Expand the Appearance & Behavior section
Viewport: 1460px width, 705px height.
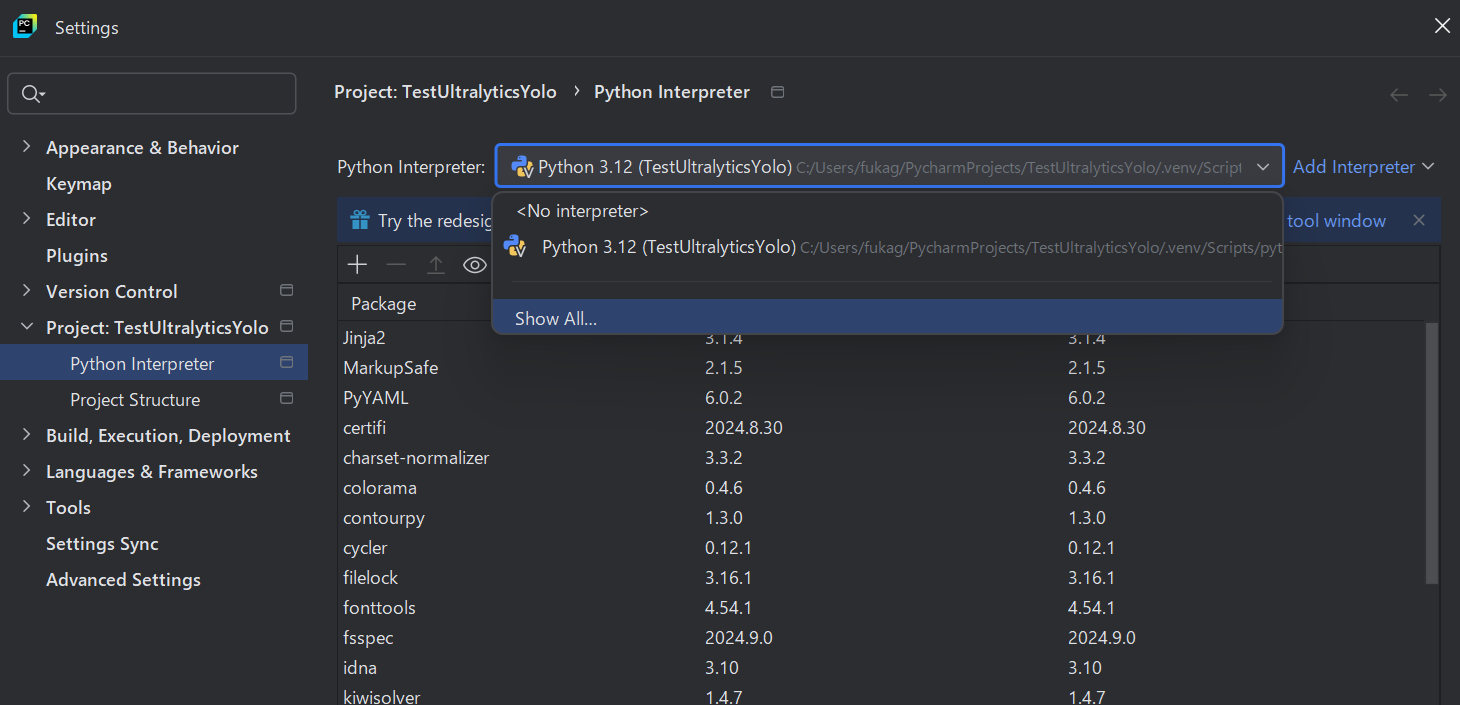pos(26,147)
